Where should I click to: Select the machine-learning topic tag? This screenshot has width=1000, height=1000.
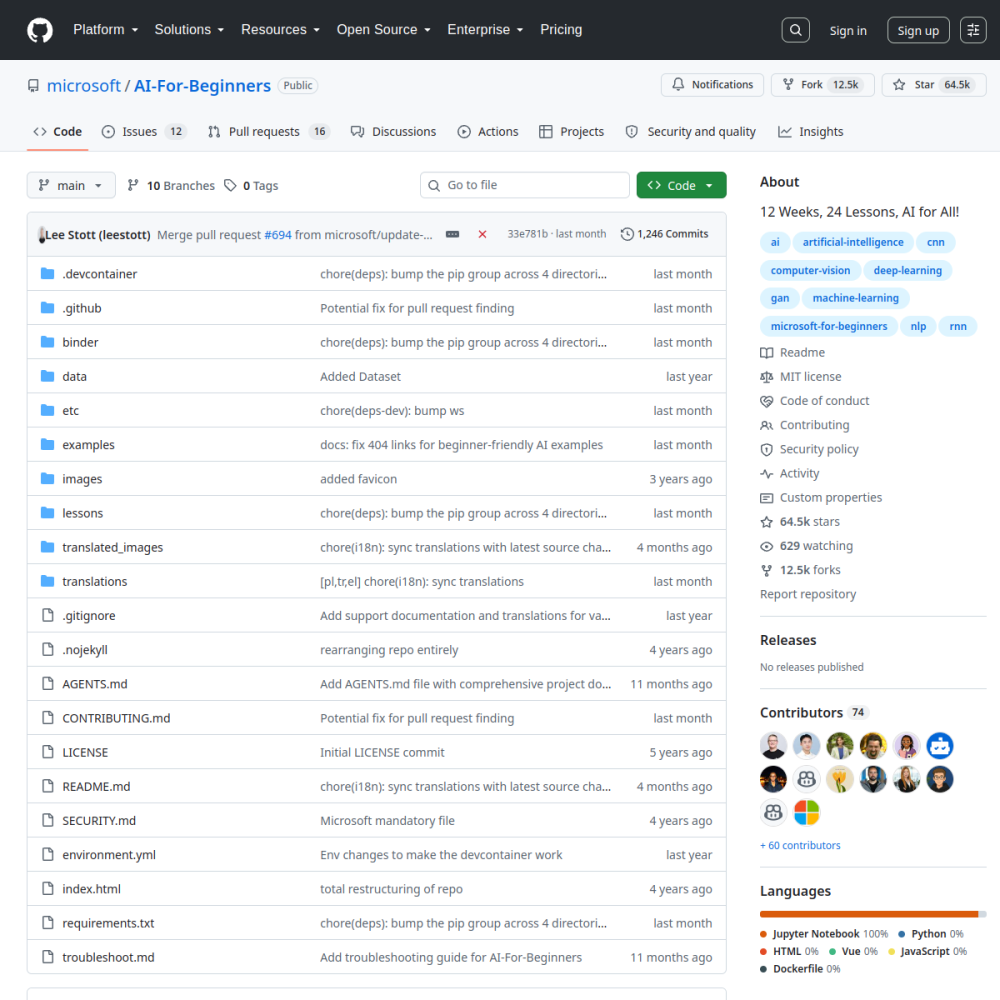coord(855,298)
